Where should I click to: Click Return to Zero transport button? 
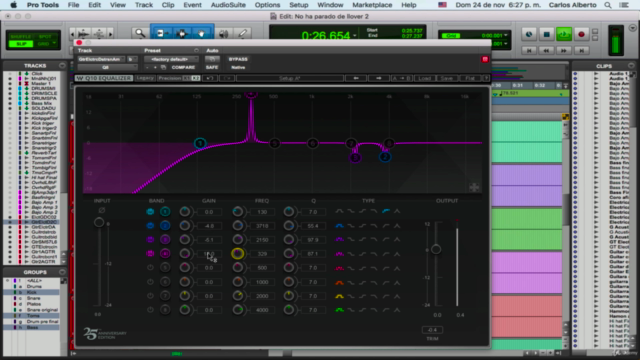tap(529, 50)
